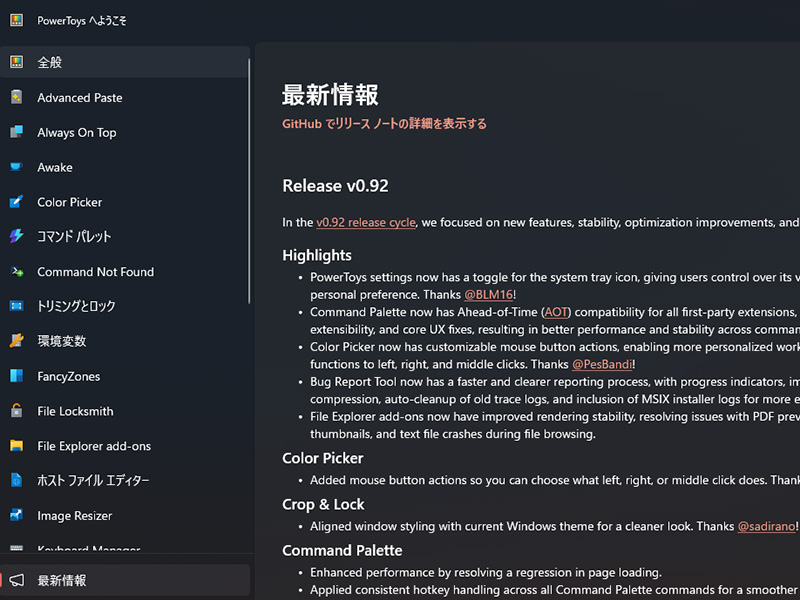The height and width of the screenshot is (600, 800).
Task: Click the sidebar vertical scrollbar
Action: (249, 181)
